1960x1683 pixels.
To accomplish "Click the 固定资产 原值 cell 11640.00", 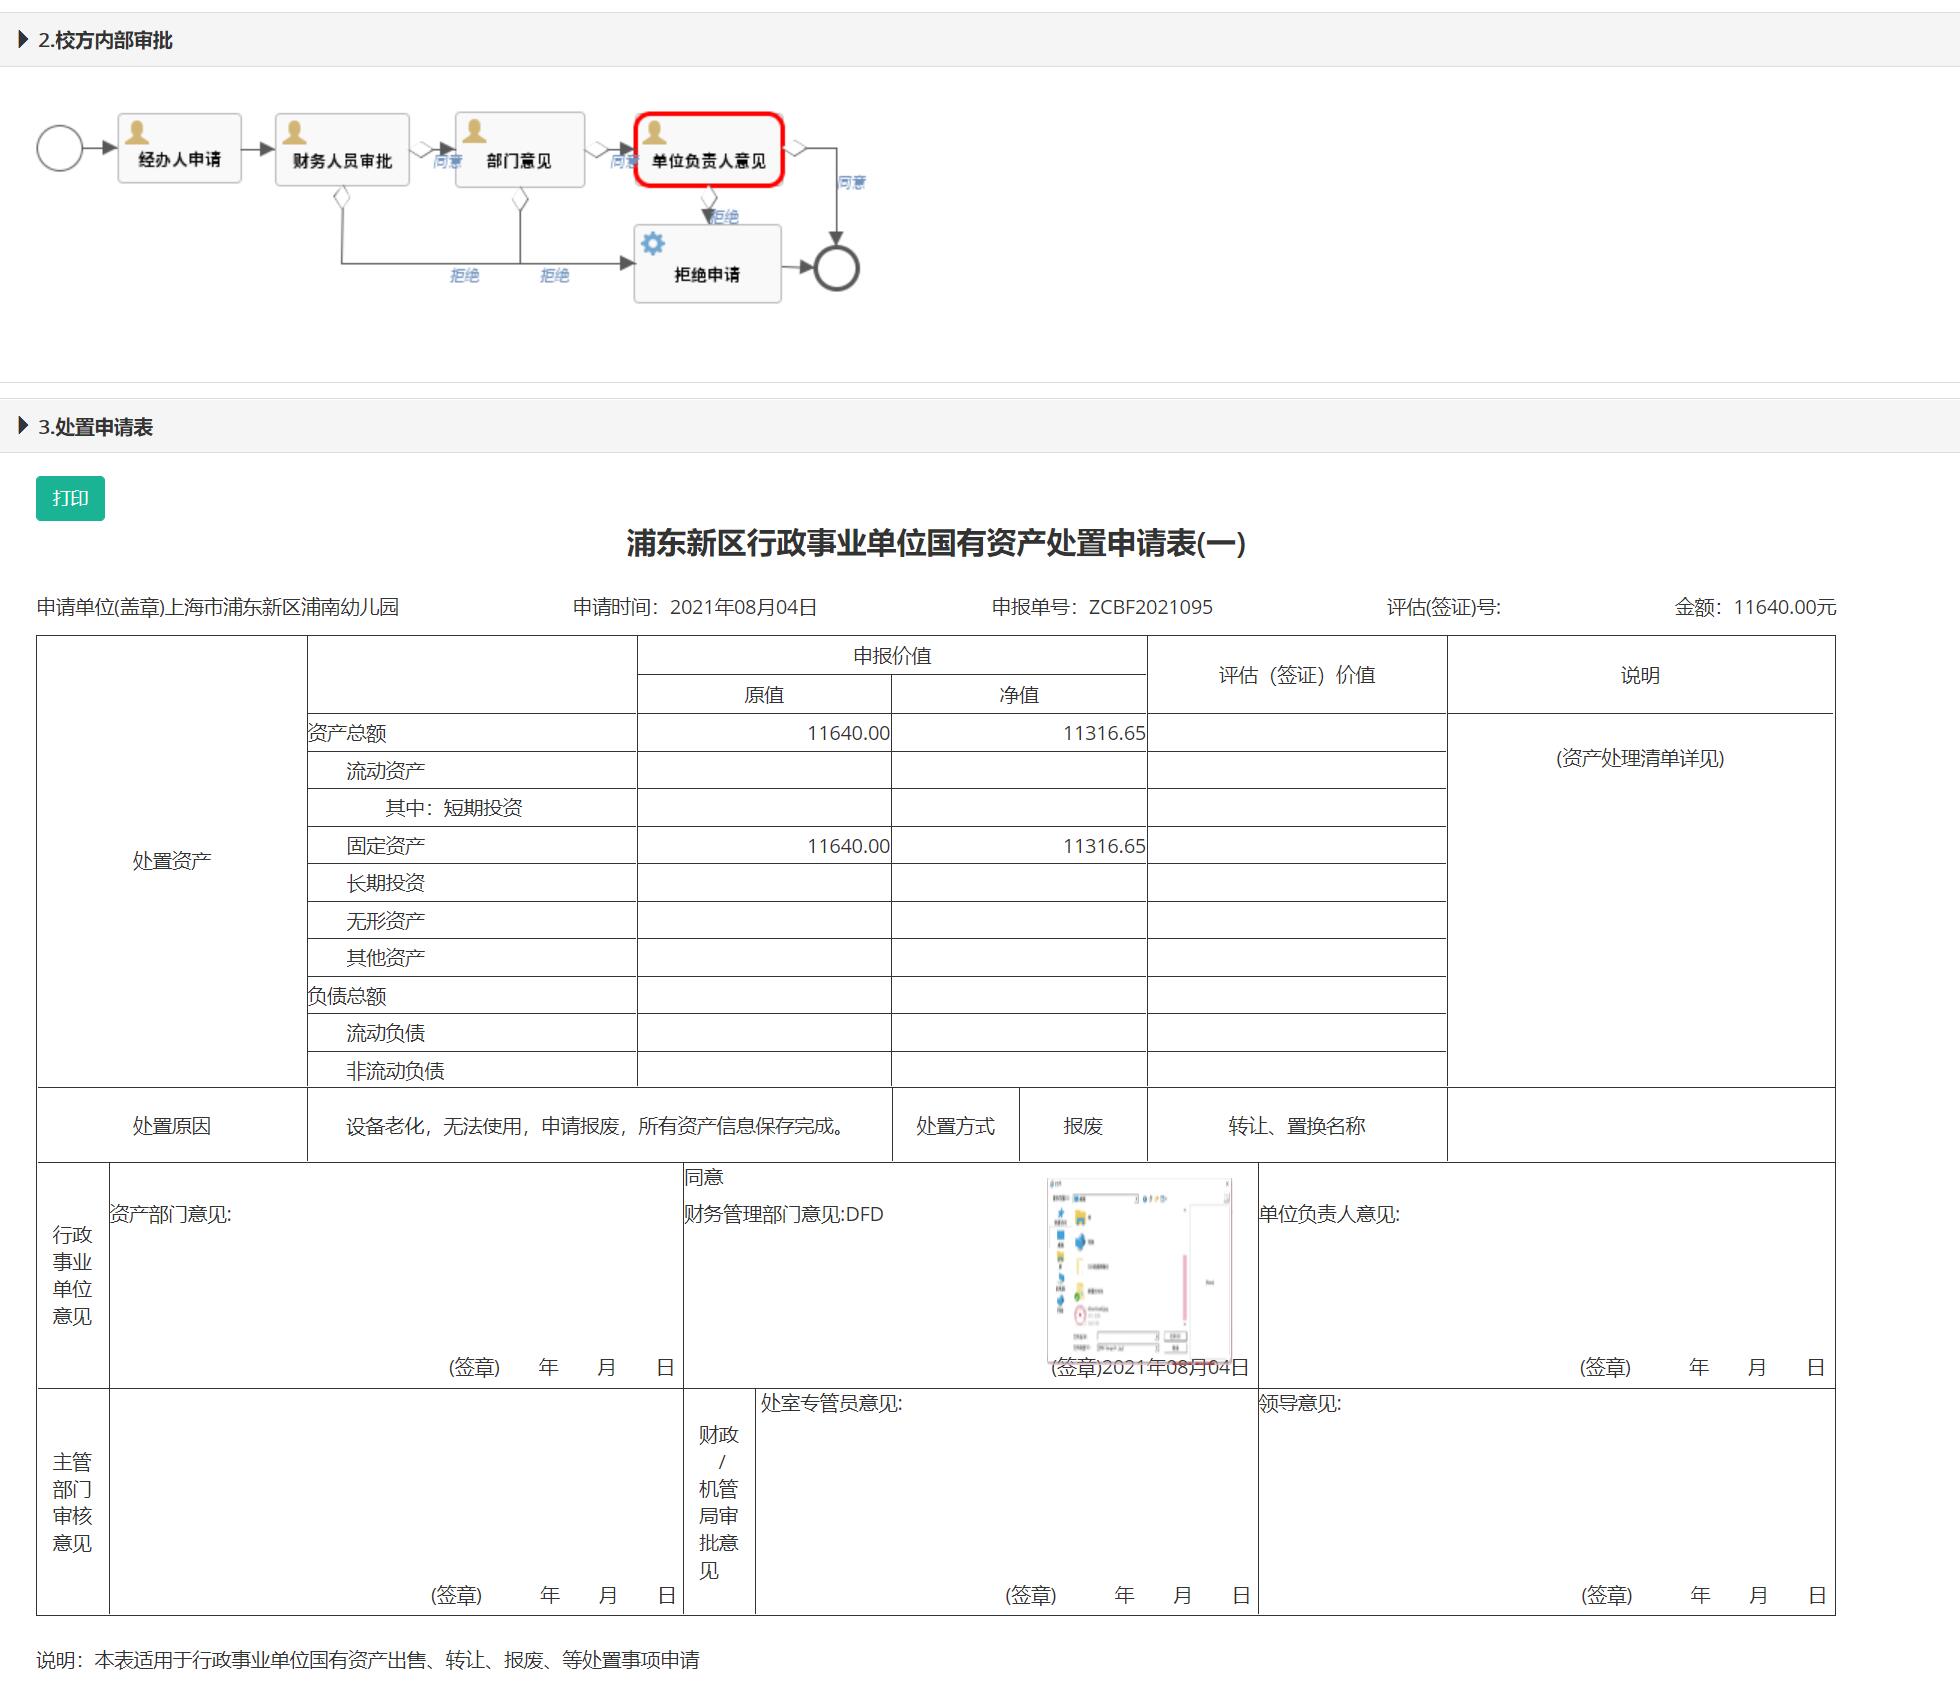I will pos(847,846).
